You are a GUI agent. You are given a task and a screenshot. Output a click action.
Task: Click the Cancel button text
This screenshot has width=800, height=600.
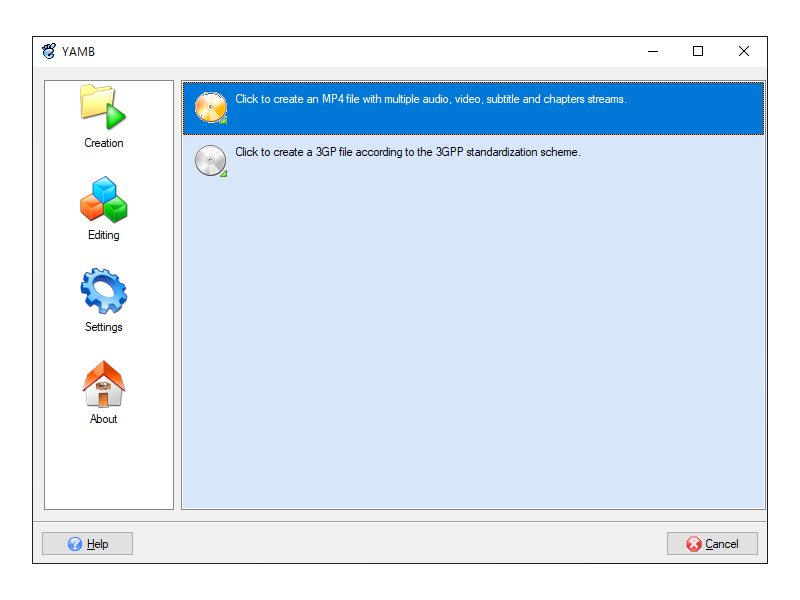[x=721, y=544]
